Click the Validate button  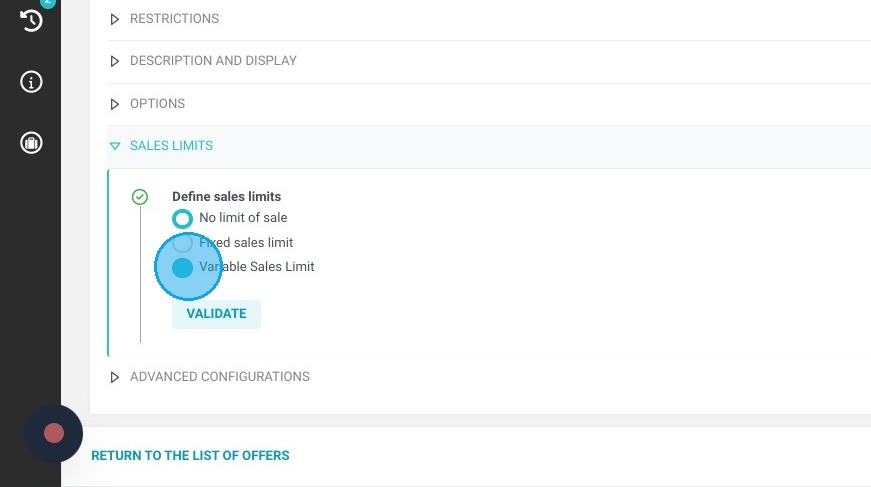(216, 314)
